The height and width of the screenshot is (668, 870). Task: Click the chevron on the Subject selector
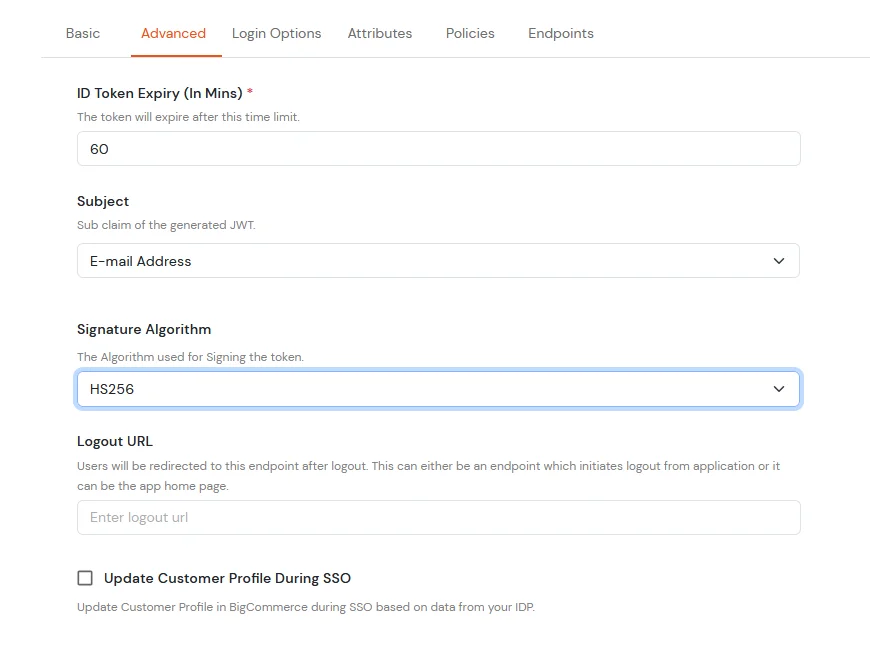coord(779,260)
